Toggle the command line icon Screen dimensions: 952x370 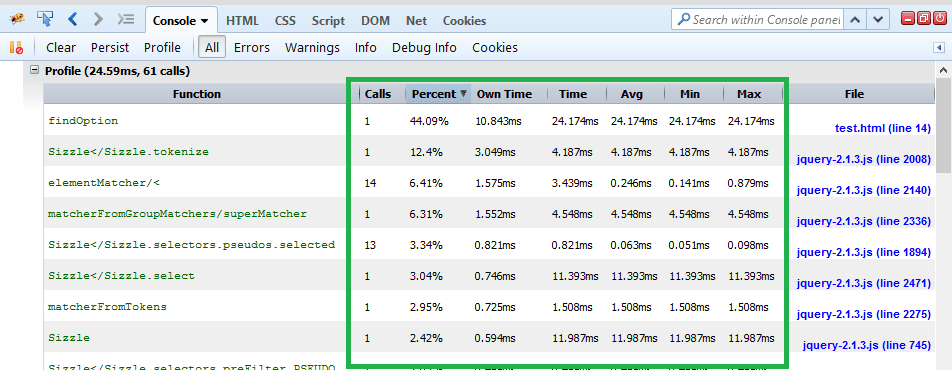(x=125, y=19)
